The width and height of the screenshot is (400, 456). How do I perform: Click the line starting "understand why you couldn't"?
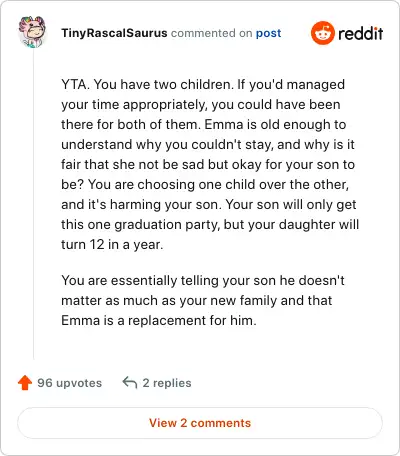coord(208,145)
